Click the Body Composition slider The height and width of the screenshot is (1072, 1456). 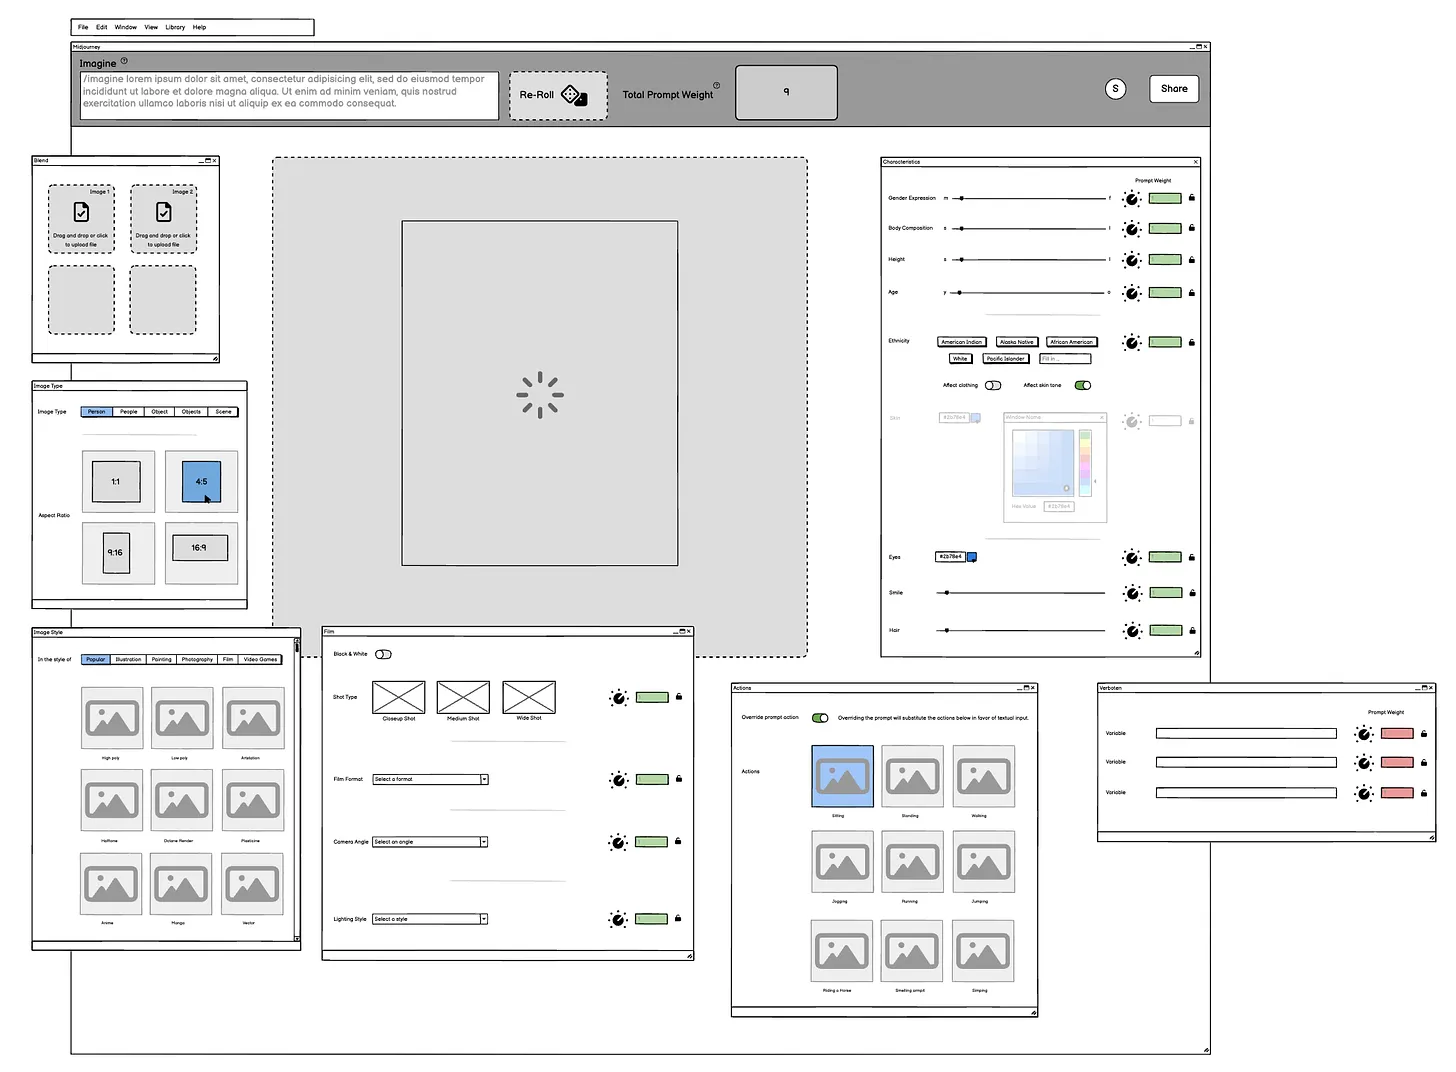tap(1029, 229)
